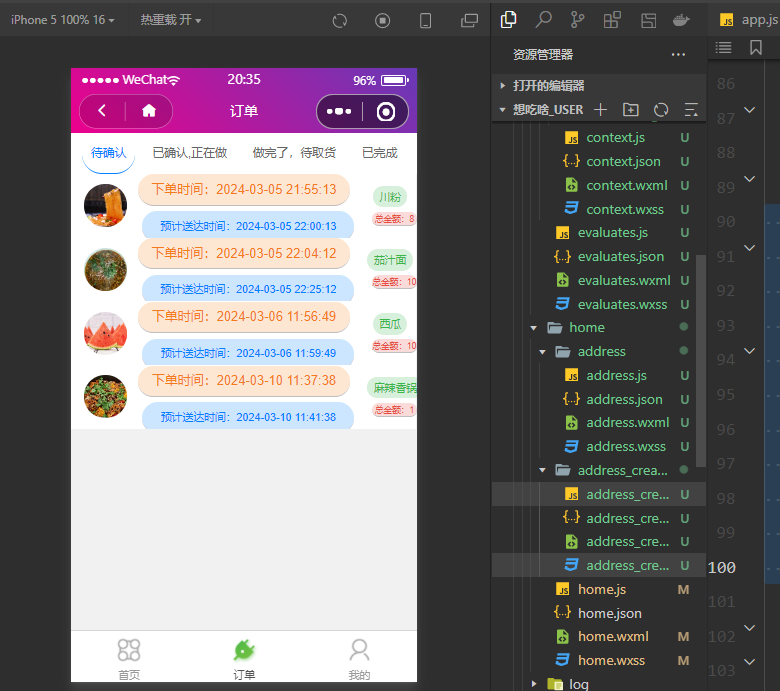780x691 pixels.
Task: Click the refresh explorer icon
Action: (x=661, y=109)
